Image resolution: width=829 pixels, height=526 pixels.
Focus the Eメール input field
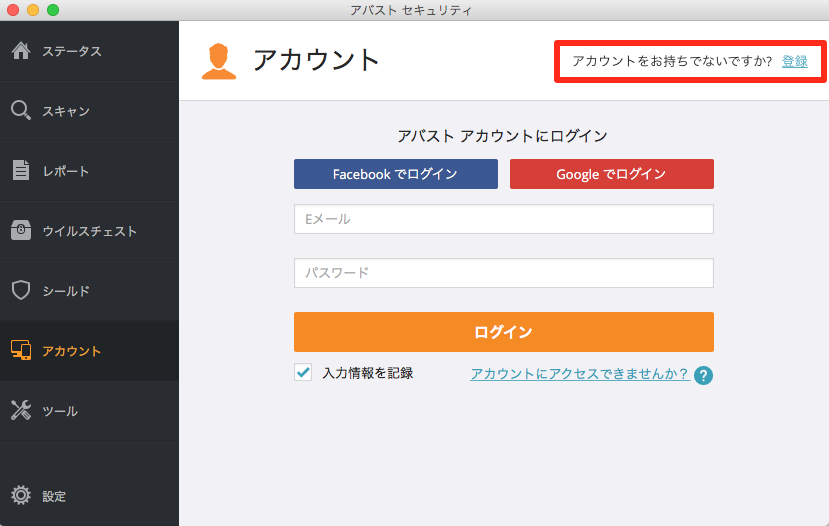point(504,219)
